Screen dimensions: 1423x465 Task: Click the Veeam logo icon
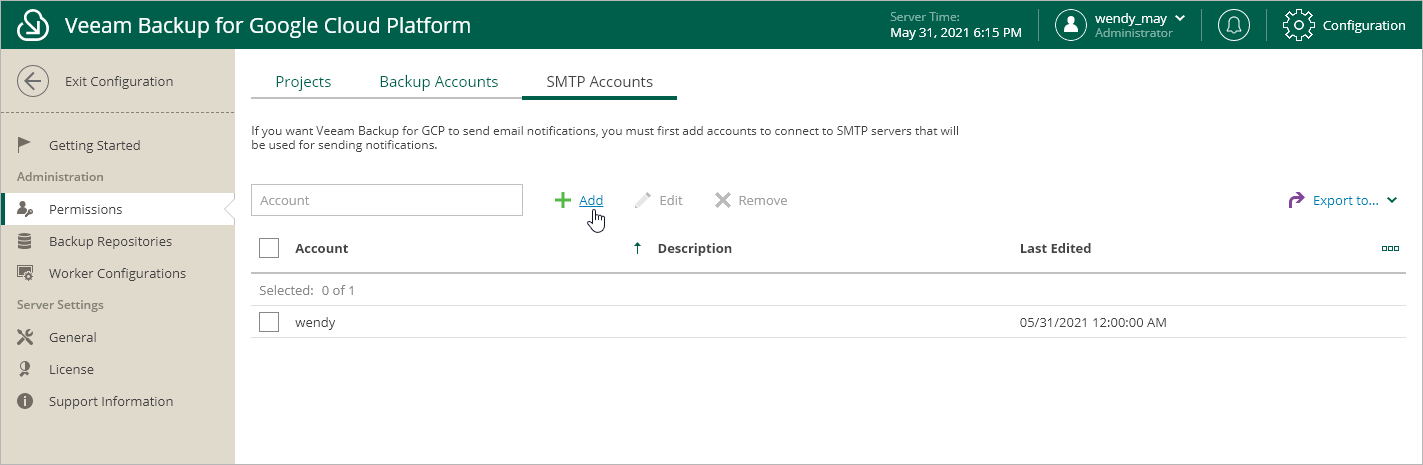coord(33,25)
